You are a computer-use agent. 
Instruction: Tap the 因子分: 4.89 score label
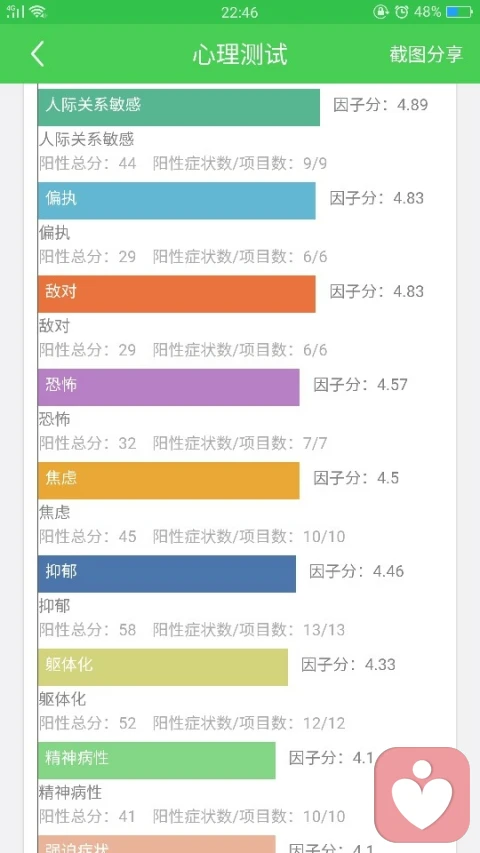coord(380,104)
